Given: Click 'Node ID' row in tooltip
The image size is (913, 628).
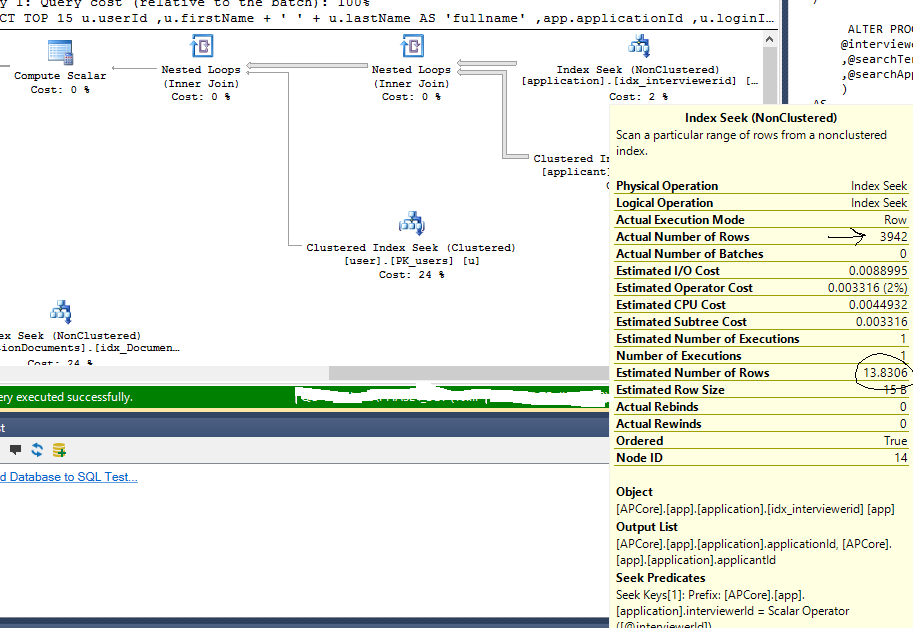Looking at the screenshot, I should click(x=762, y=457).
